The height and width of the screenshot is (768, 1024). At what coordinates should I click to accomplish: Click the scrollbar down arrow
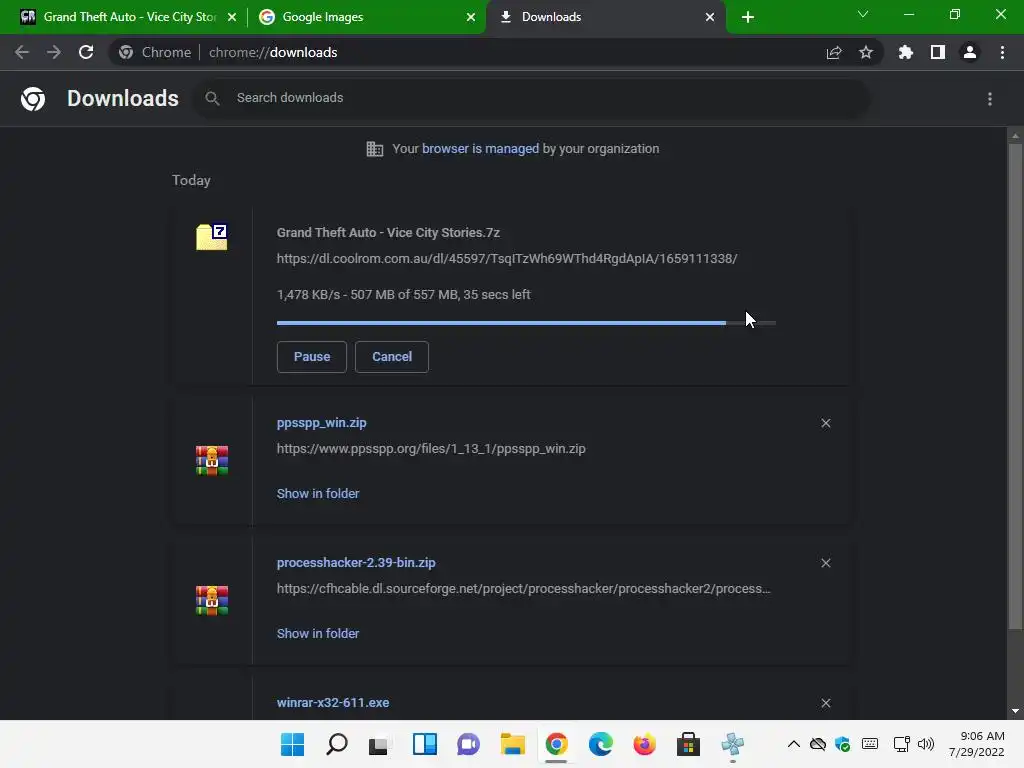1015,711
